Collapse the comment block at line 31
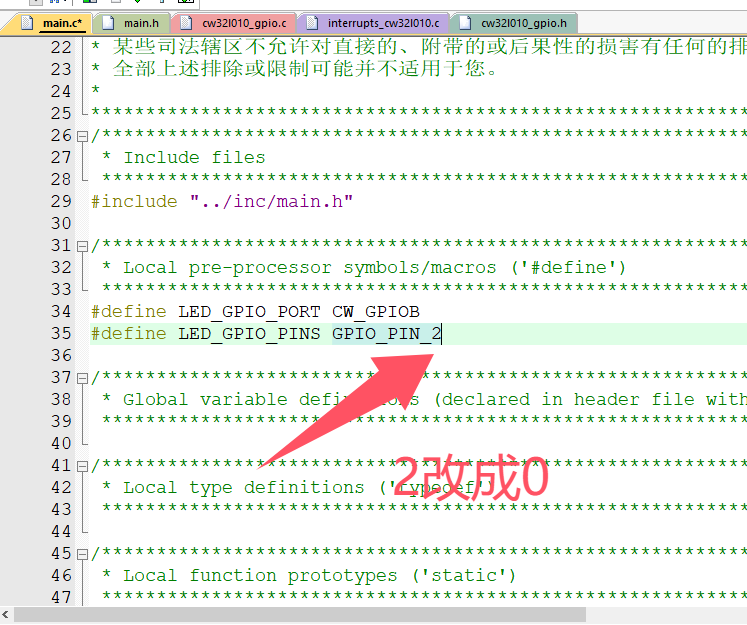The width and height of the screenshot is (747, 625). pos(83,245)
